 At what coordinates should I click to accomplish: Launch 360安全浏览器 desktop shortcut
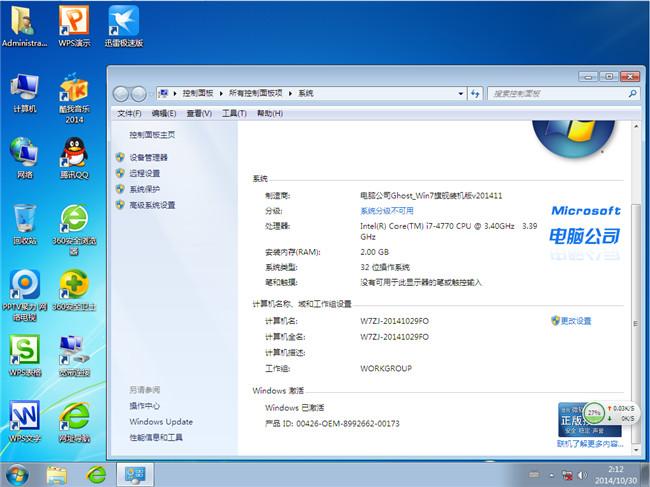click(74, 229)
